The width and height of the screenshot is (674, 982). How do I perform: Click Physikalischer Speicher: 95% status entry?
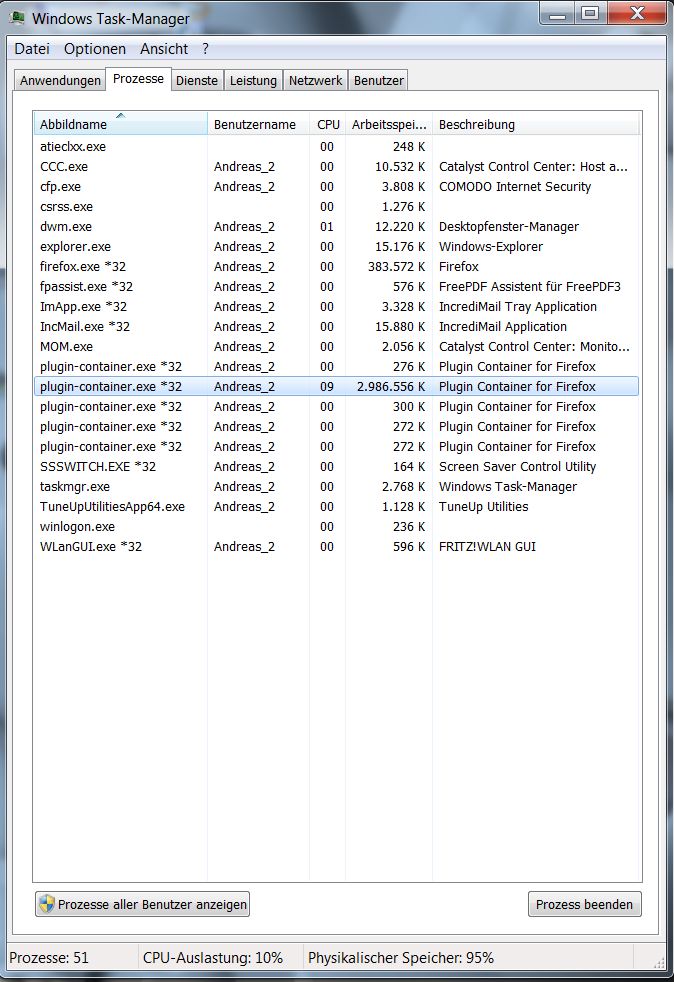click(x=401, y=958)
